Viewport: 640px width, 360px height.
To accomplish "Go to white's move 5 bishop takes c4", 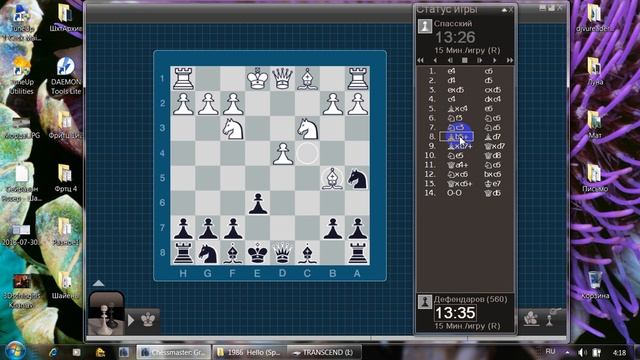I will click(x=457, y=109).
